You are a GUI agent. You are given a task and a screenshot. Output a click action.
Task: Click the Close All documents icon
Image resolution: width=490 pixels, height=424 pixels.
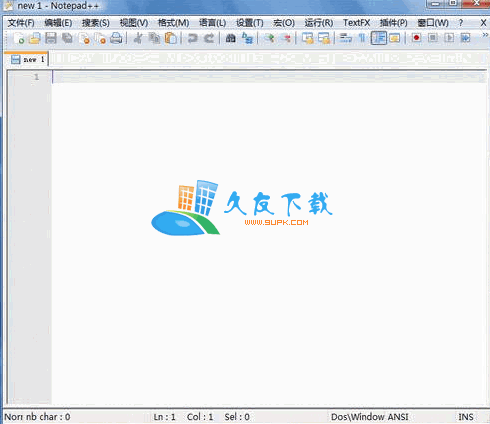tap(100, 38)
